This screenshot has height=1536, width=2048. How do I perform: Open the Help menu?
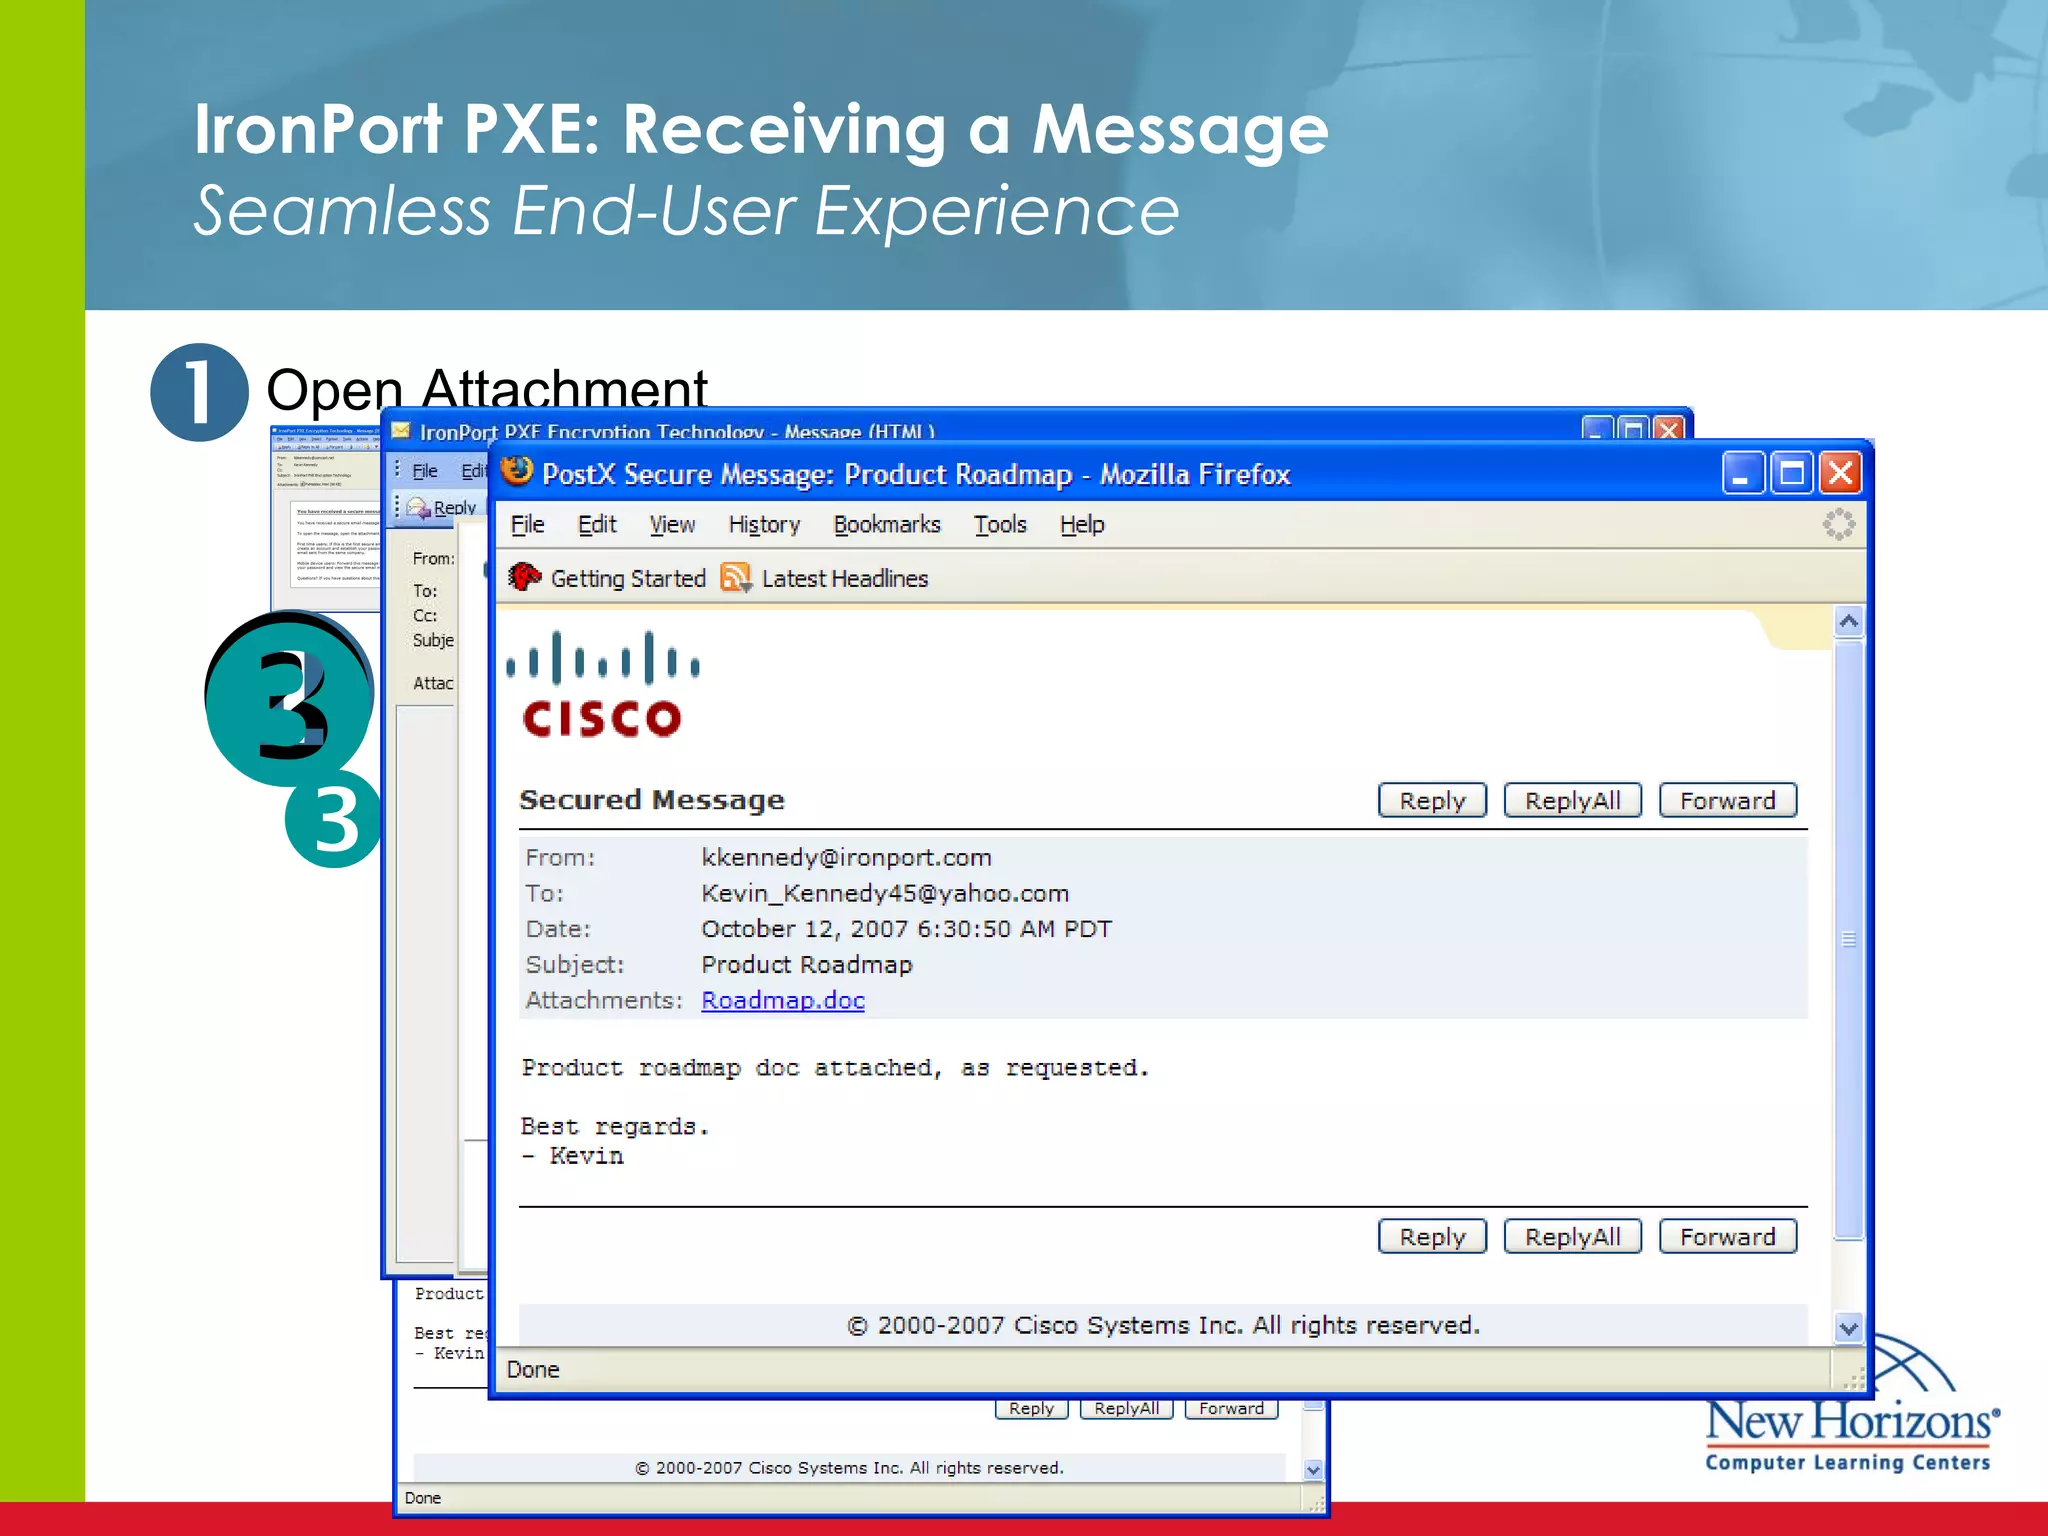click(1082, 525)
